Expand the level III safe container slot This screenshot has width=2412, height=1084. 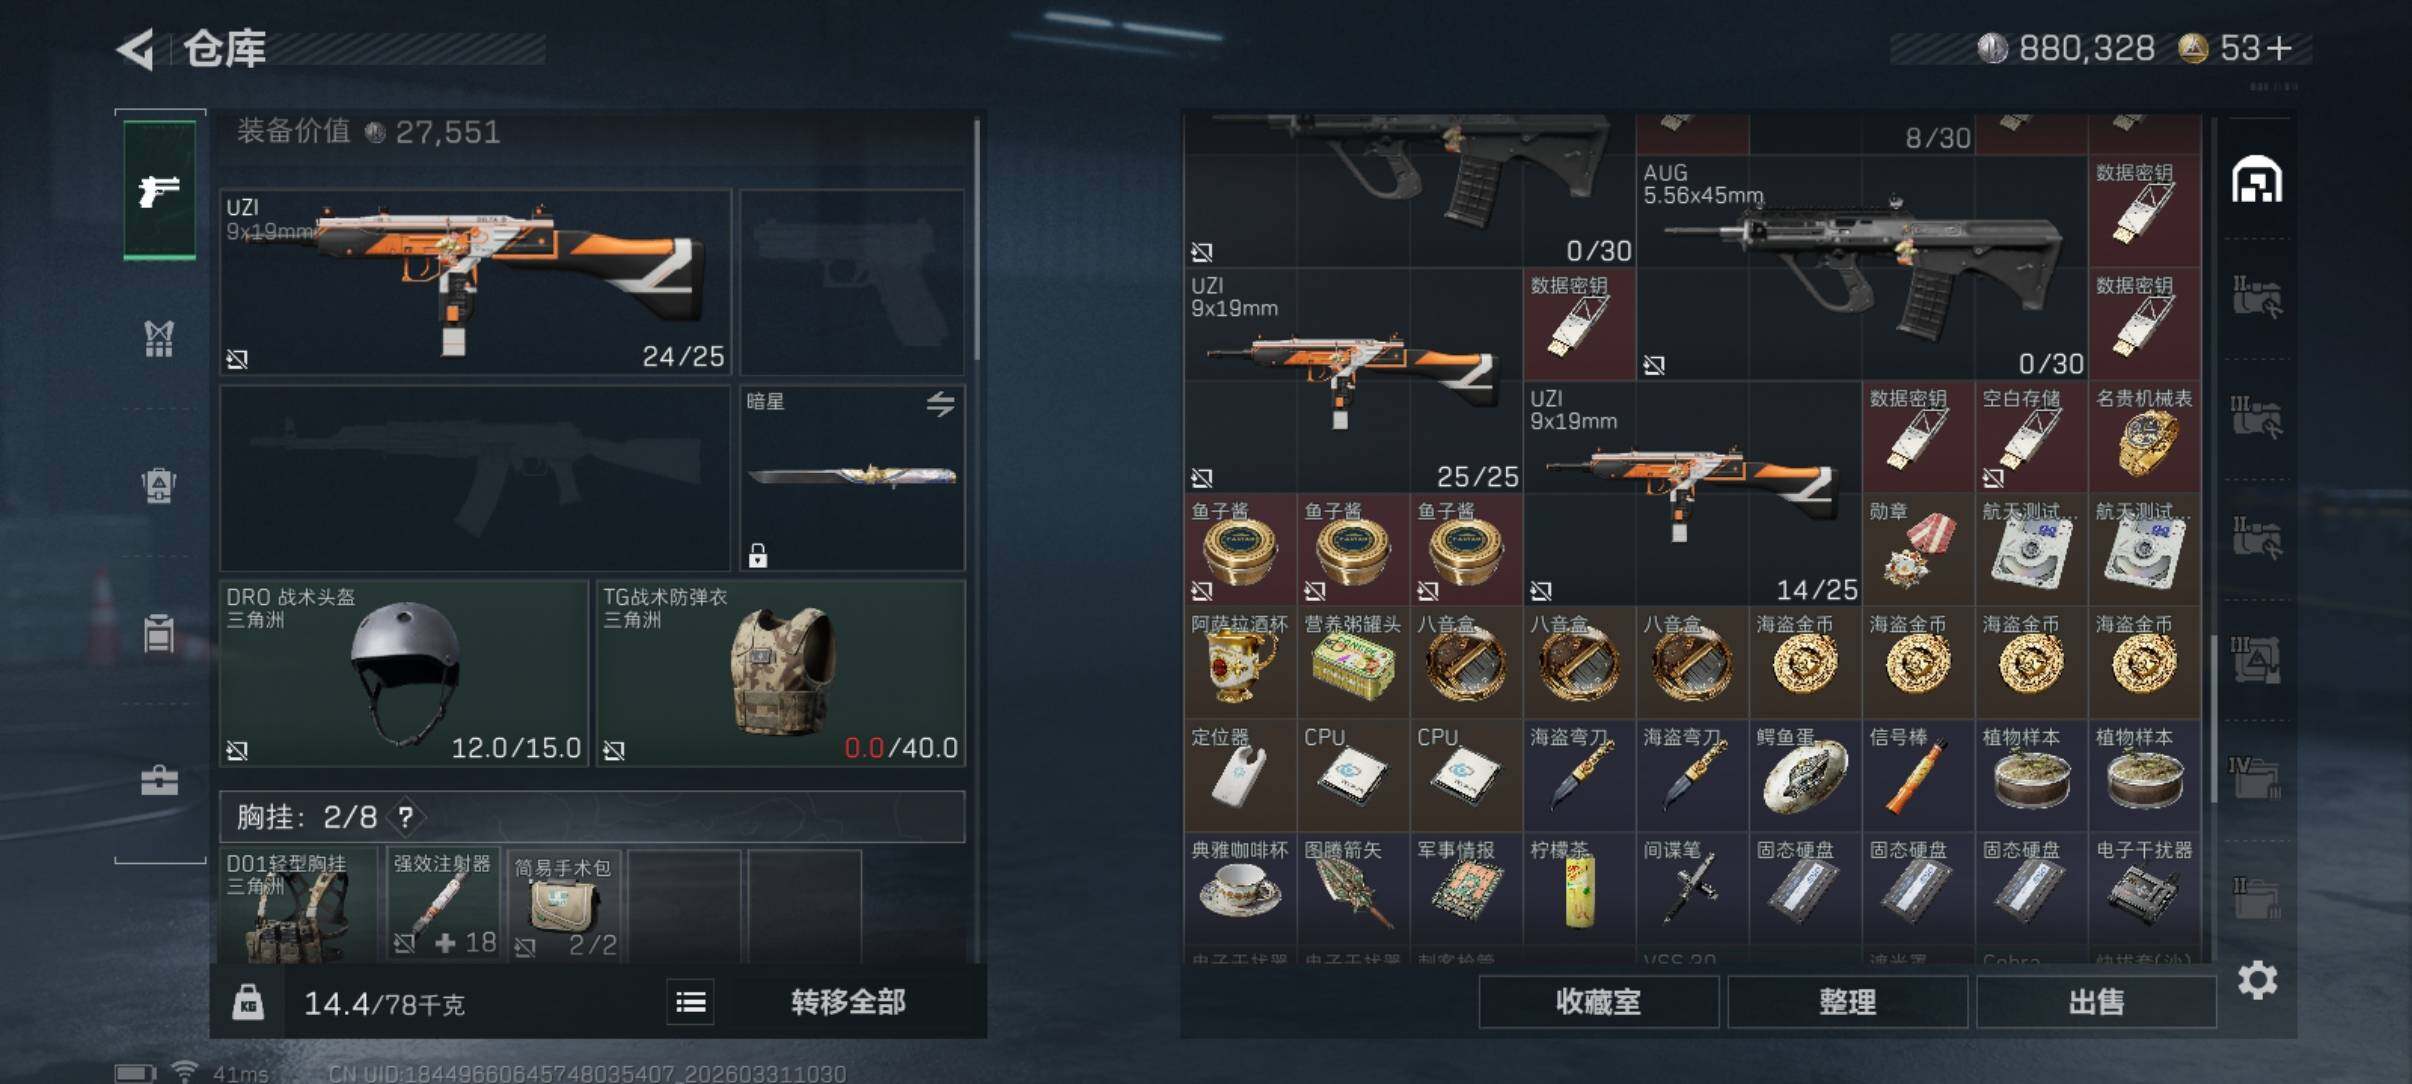pyautogui.click(x=2257, y=658)
